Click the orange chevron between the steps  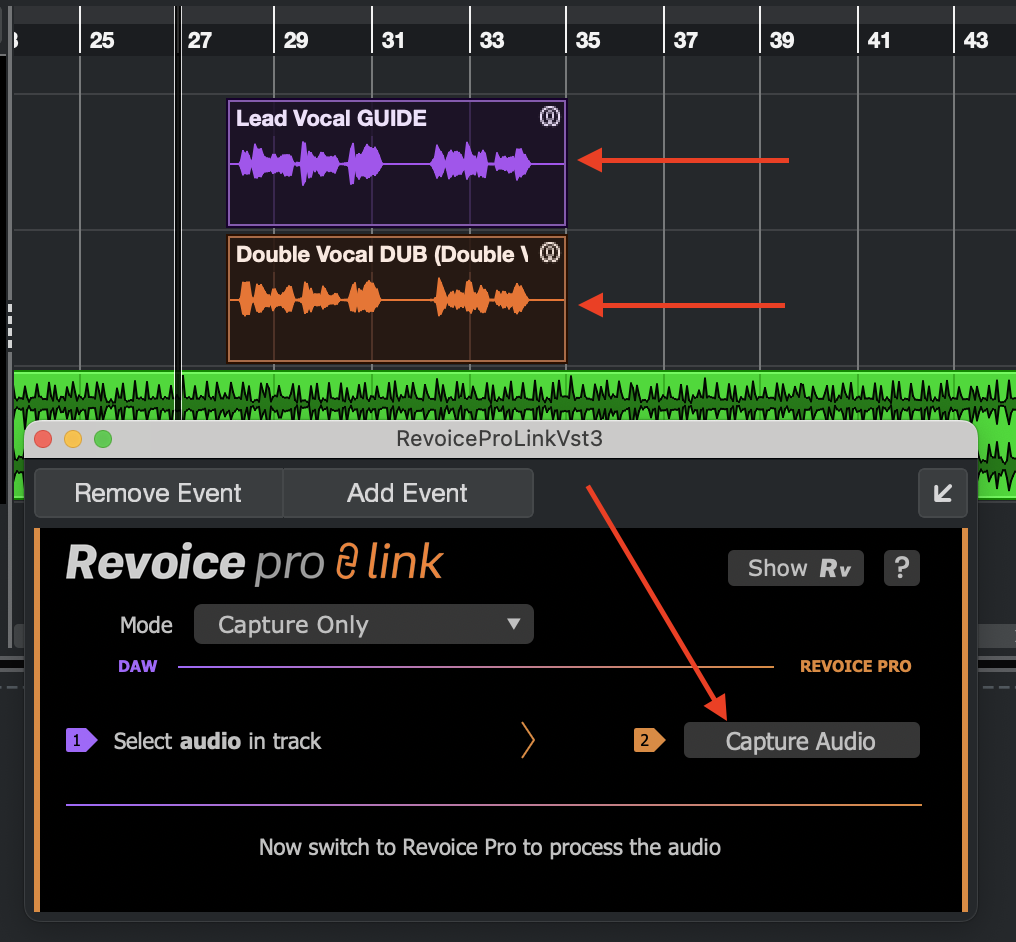[x=528, y=741]
